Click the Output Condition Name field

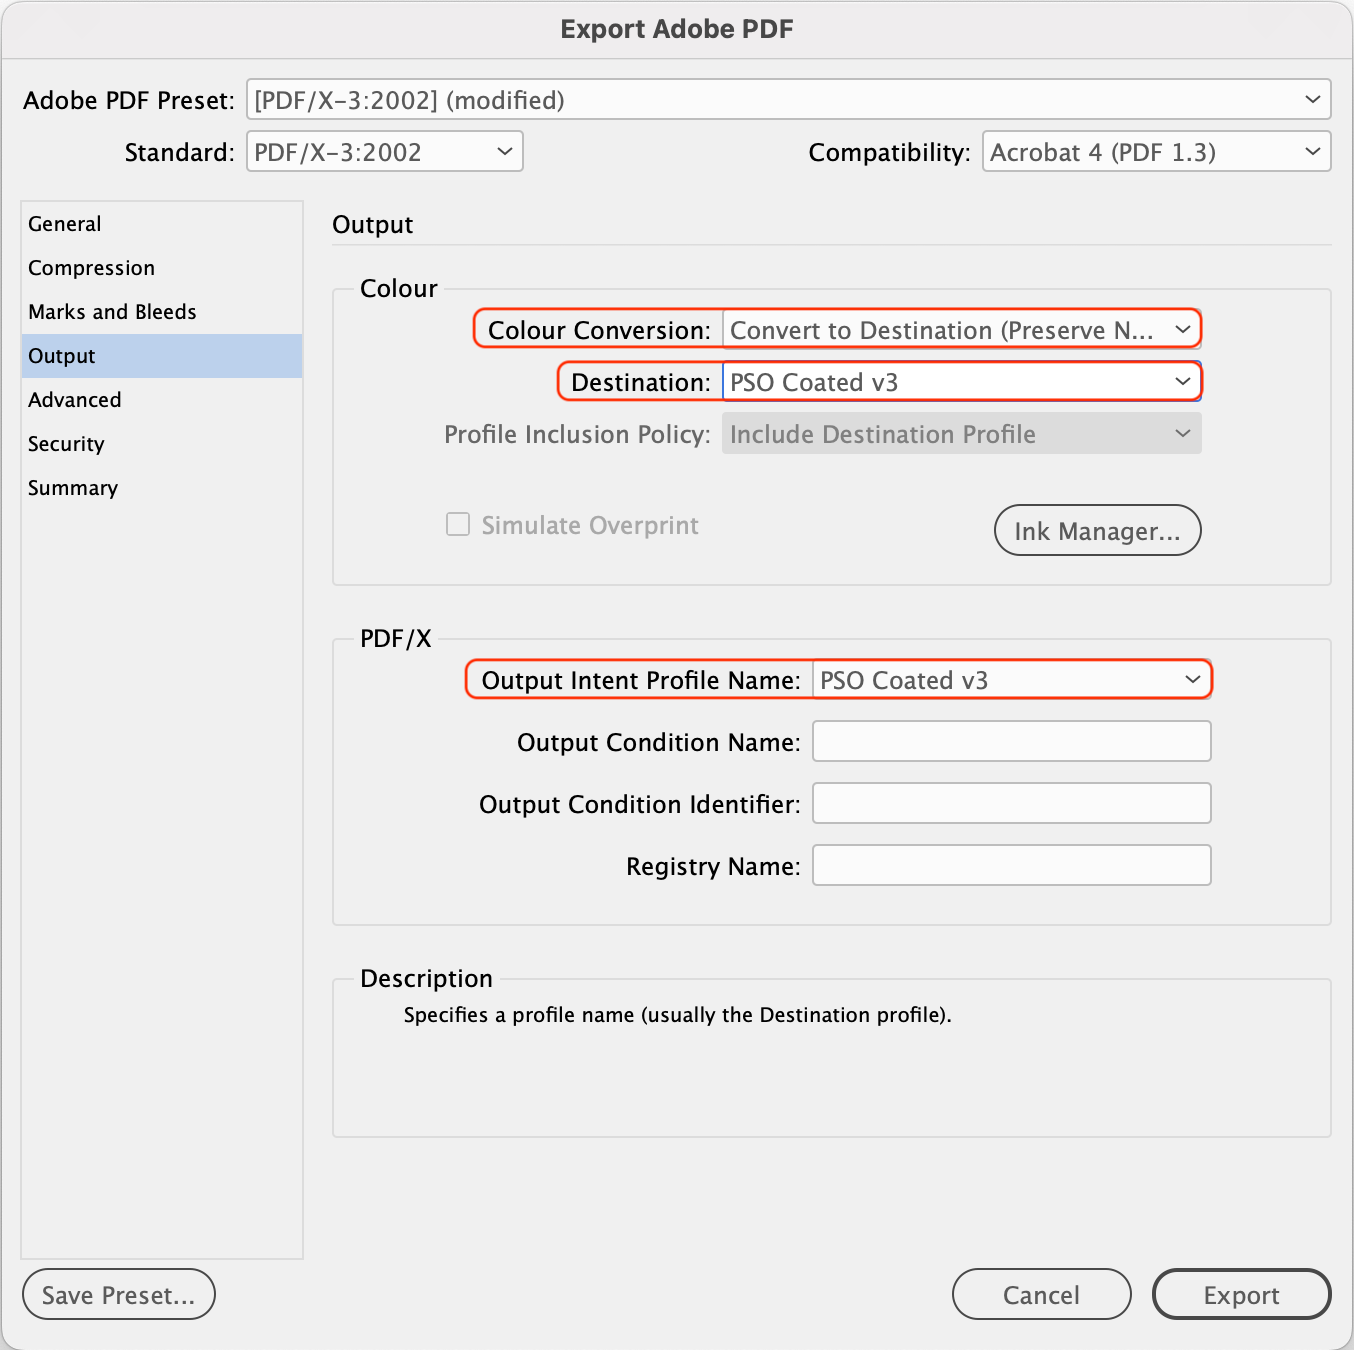(x=1011, y=742)
